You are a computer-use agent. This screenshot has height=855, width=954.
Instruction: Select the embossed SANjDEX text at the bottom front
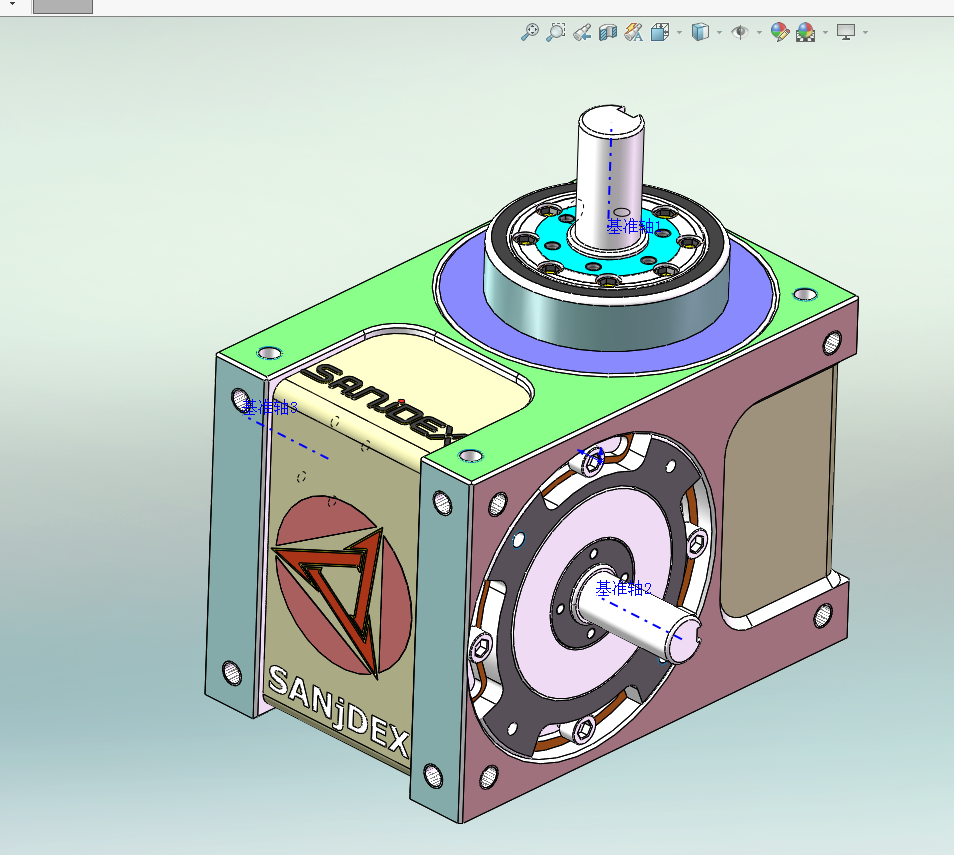[x=338, y=710]
